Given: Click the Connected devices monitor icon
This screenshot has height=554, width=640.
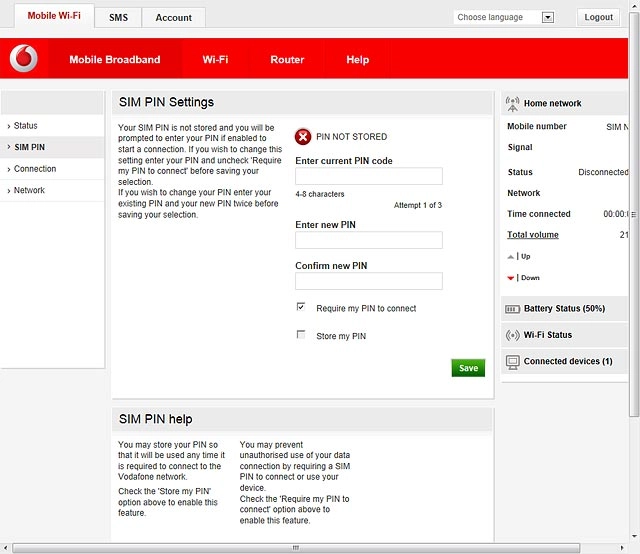Looking at the screenshot, I should (x=513, y=362).
